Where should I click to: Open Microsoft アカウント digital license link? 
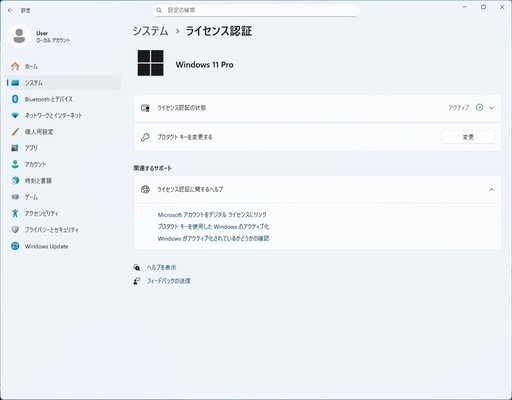tap(212, 215)
